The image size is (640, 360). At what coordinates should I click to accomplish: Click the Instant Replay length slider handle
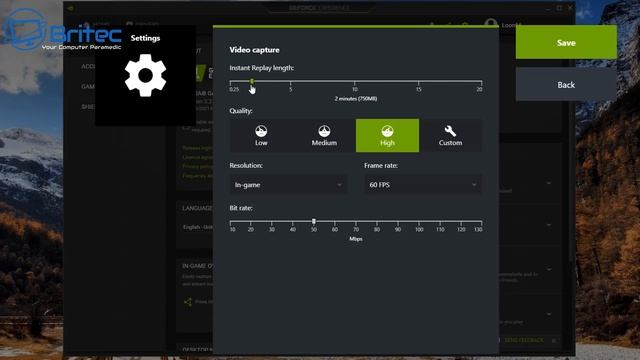pos(252,81)
